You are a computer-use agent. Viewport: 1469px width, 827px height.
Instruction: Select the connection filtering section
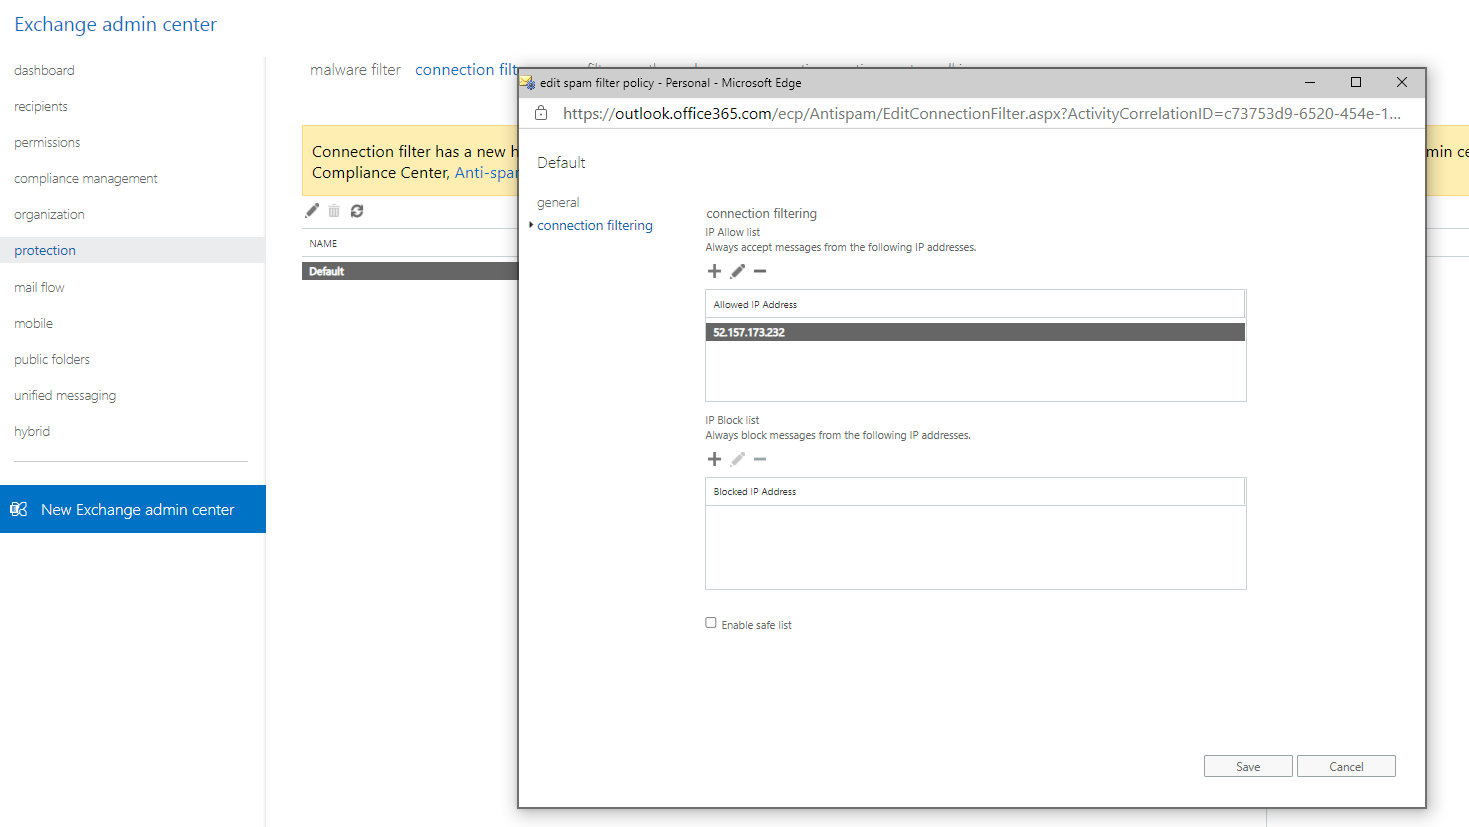tap(595, 225)
